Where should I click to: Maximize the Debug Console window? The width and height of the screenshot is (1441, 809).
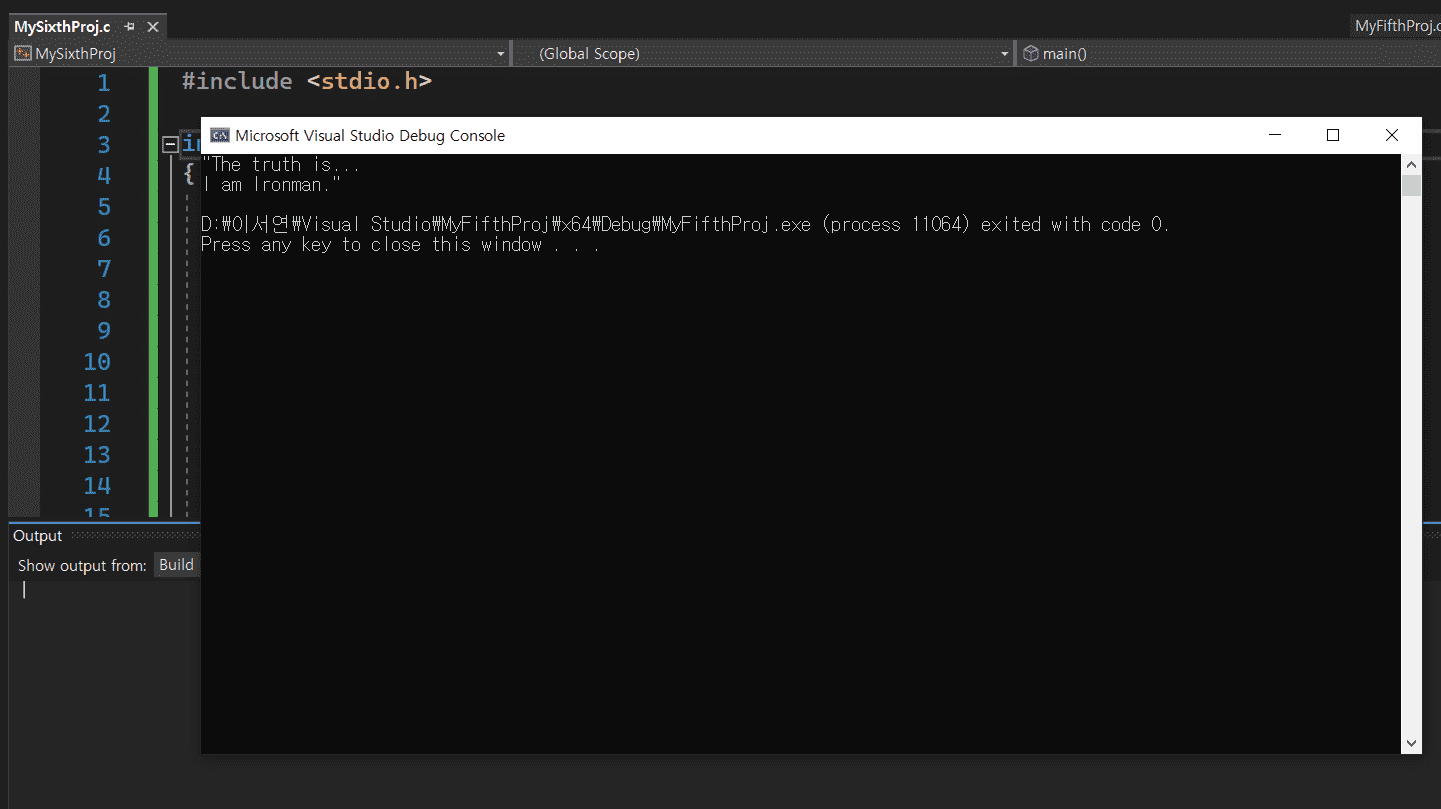click(x=1332, y=136)
